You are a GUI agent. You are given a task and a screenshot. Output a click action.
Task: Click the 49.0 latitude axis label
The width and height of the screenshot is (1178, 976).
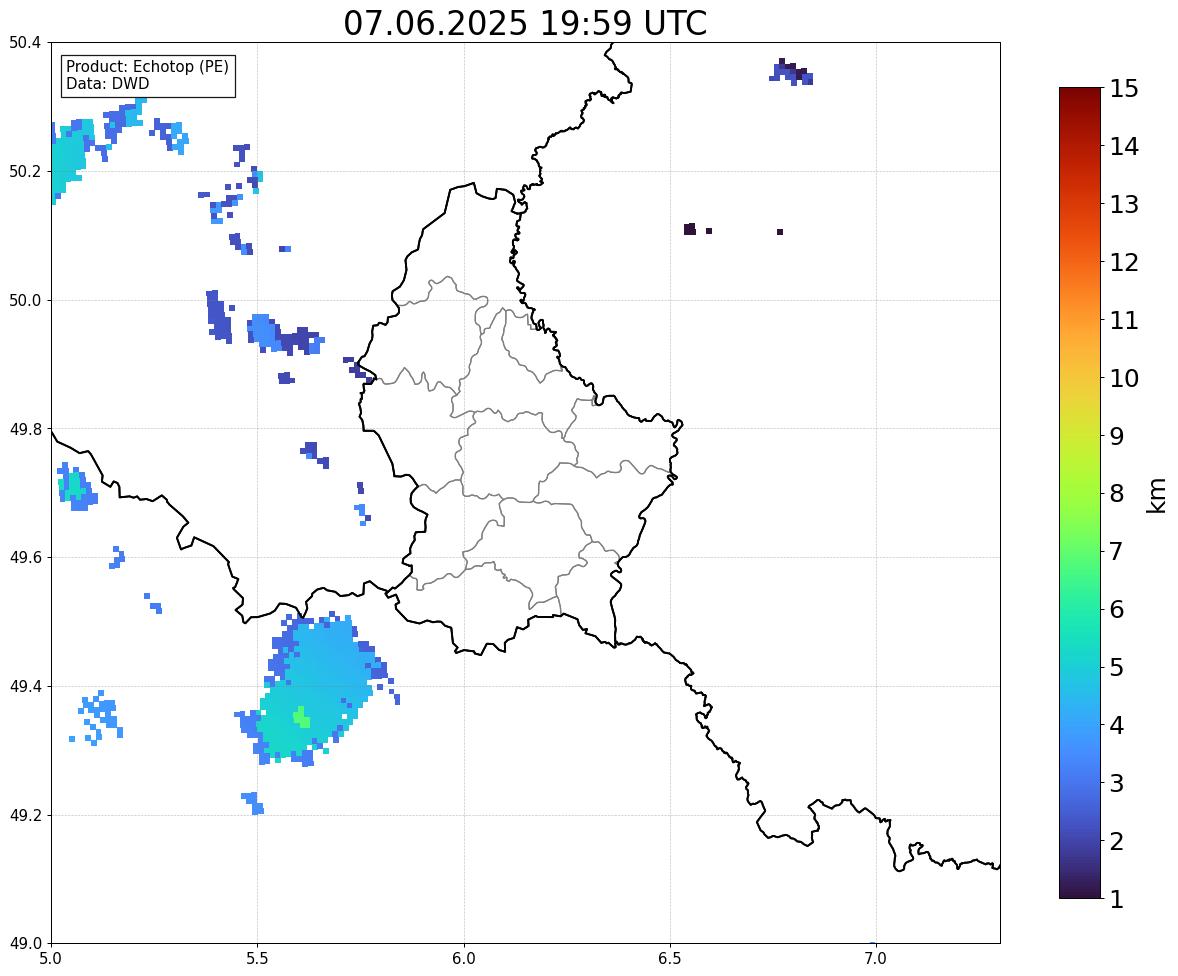(24, 944)
